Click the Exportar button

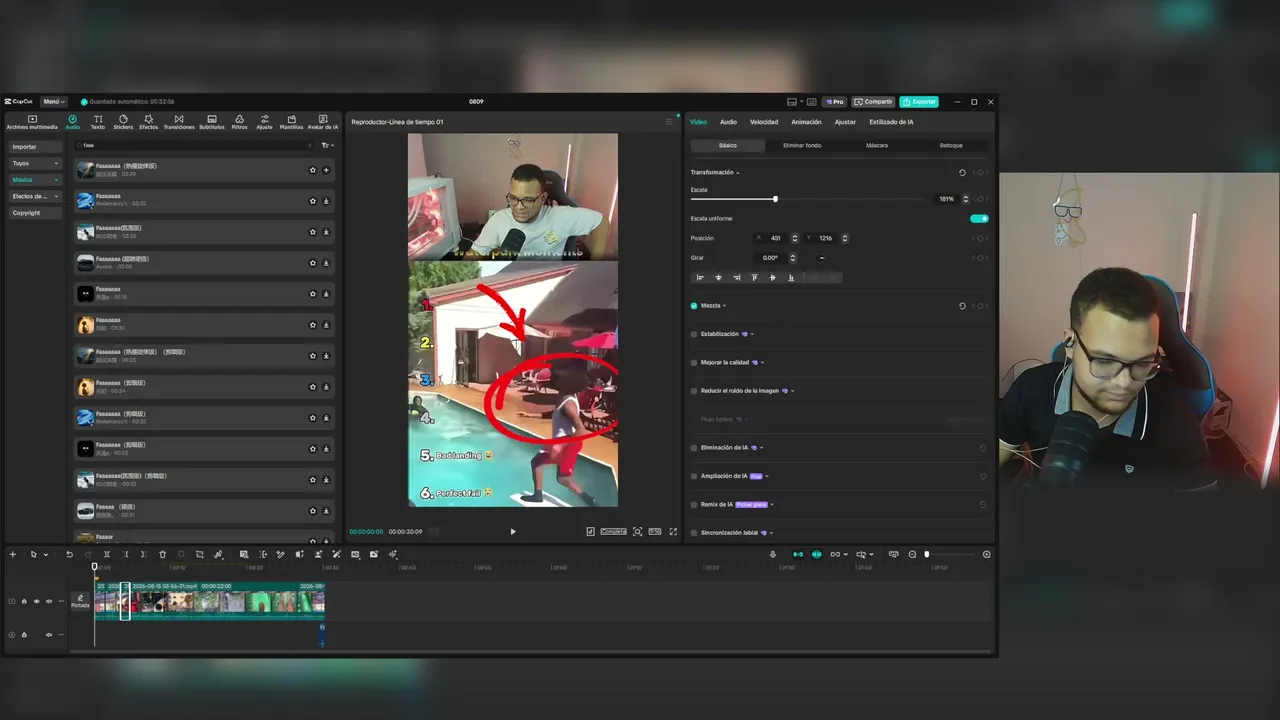pyautogui.click(x=919, y=102)
